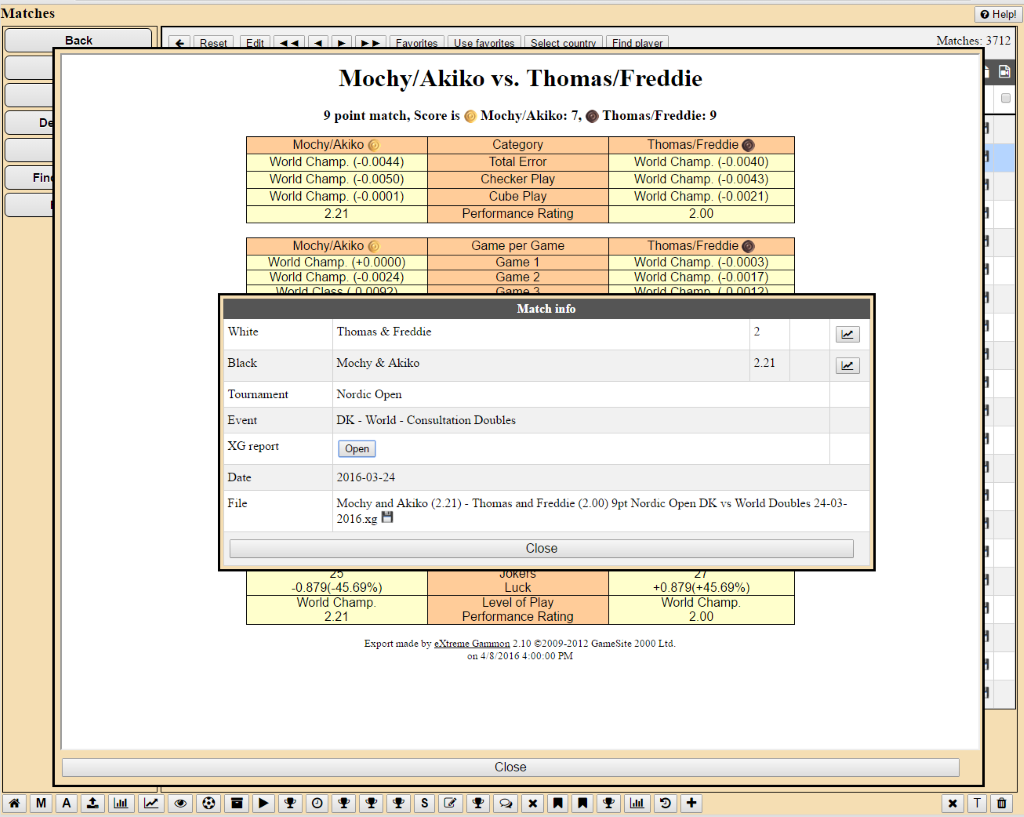
Task: Open line chart icon in bottom toolbar
Action: (151, 803)
